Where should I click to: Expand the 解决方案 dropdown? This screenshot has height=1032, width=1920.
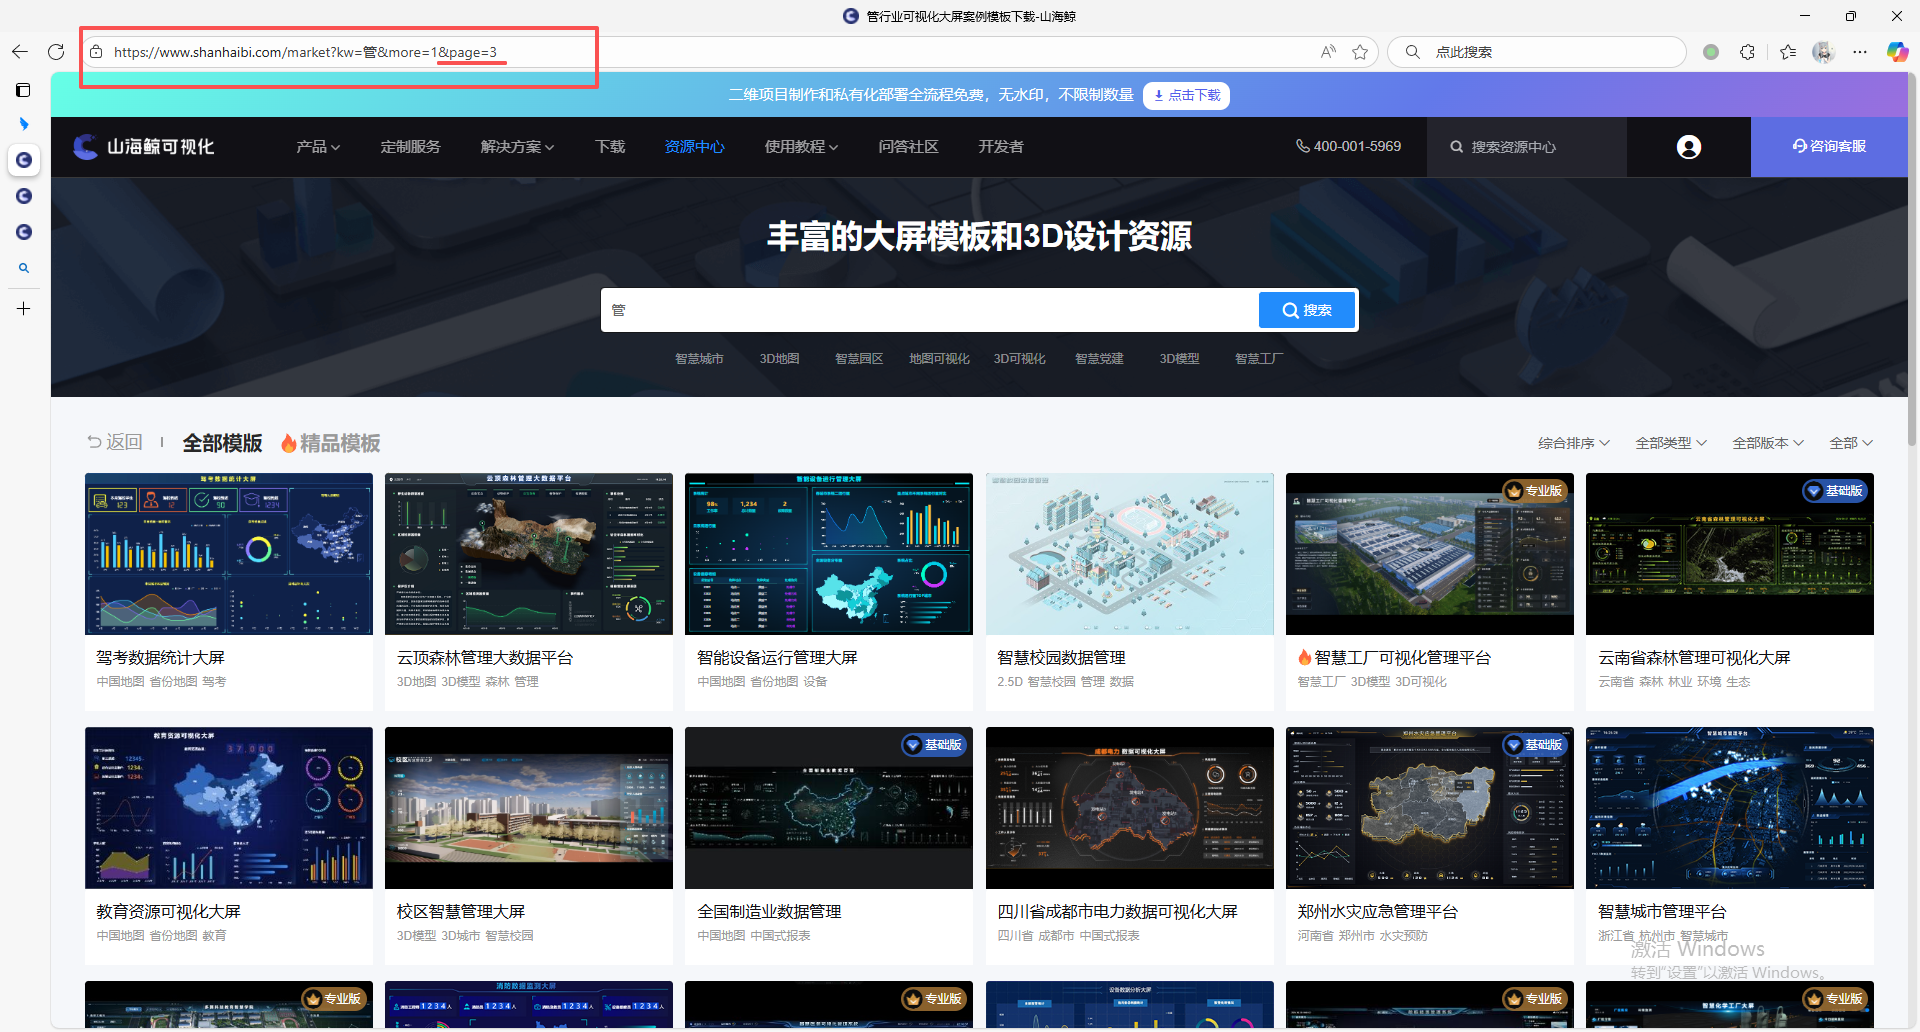click(517, 147)
